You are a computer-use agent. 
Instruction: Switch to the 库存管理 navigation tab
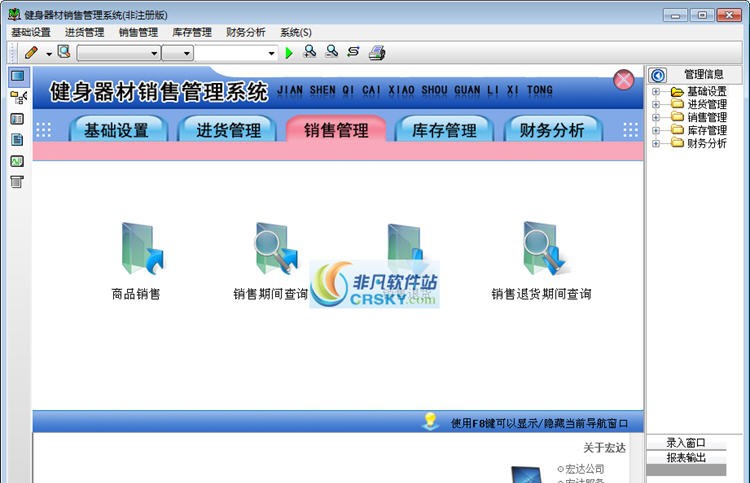point(444,129)
